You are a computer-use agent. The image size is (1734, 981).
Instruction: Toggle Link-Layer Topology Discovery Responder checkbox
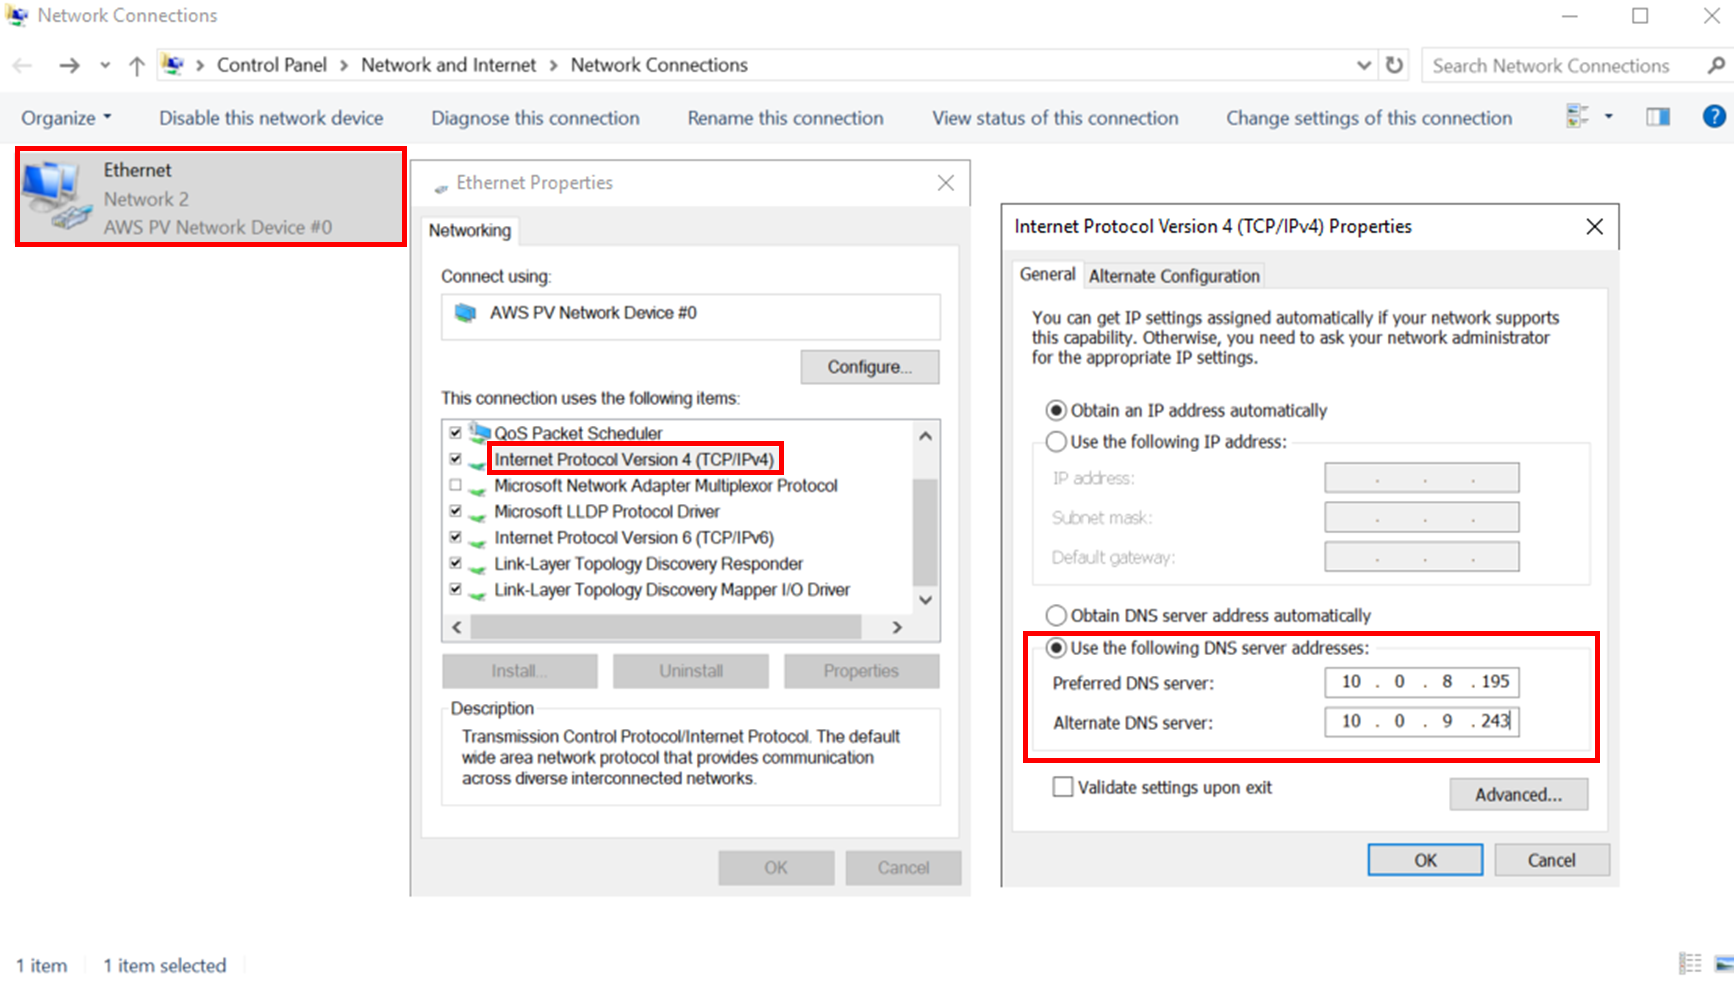[456, 563]
